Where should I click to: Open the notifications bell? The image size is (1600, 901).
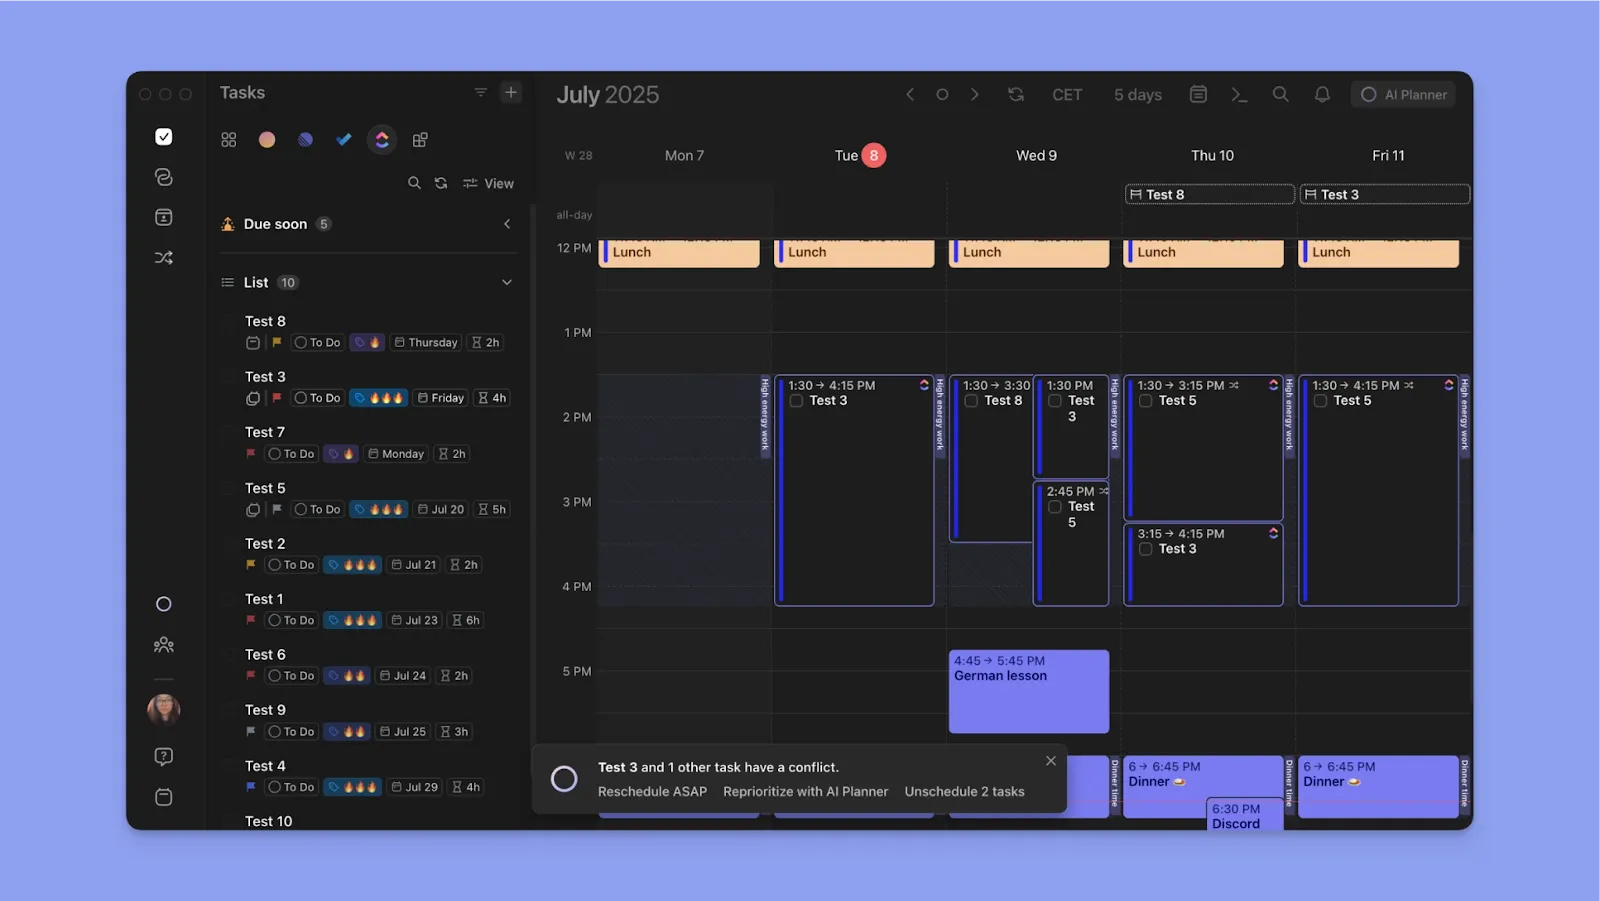pyautogui.click(x=1322, y=94)
